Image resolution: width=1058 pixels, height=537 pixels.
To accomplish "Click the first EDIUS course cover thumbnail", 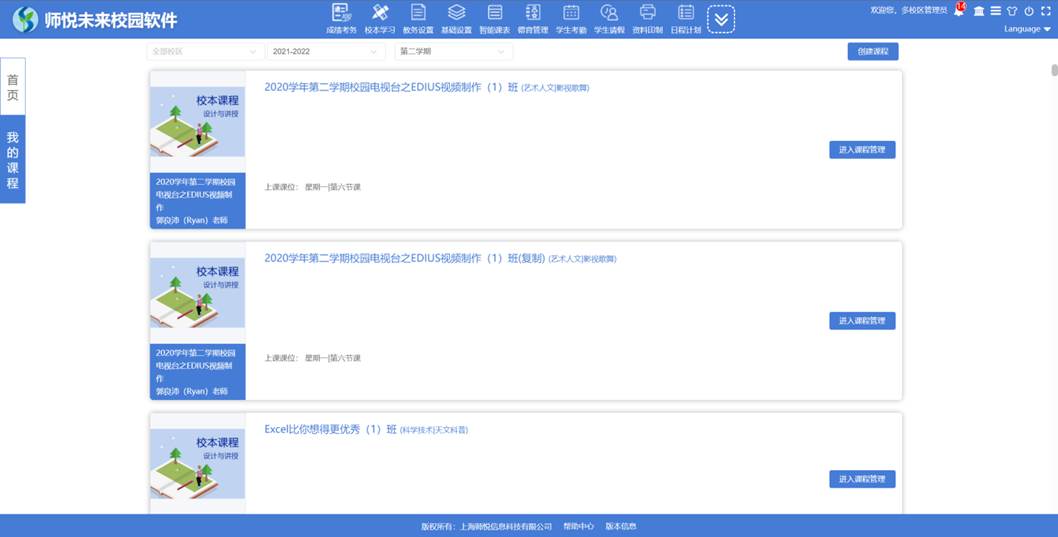I will pyautogui.click(x=198, y=121).
